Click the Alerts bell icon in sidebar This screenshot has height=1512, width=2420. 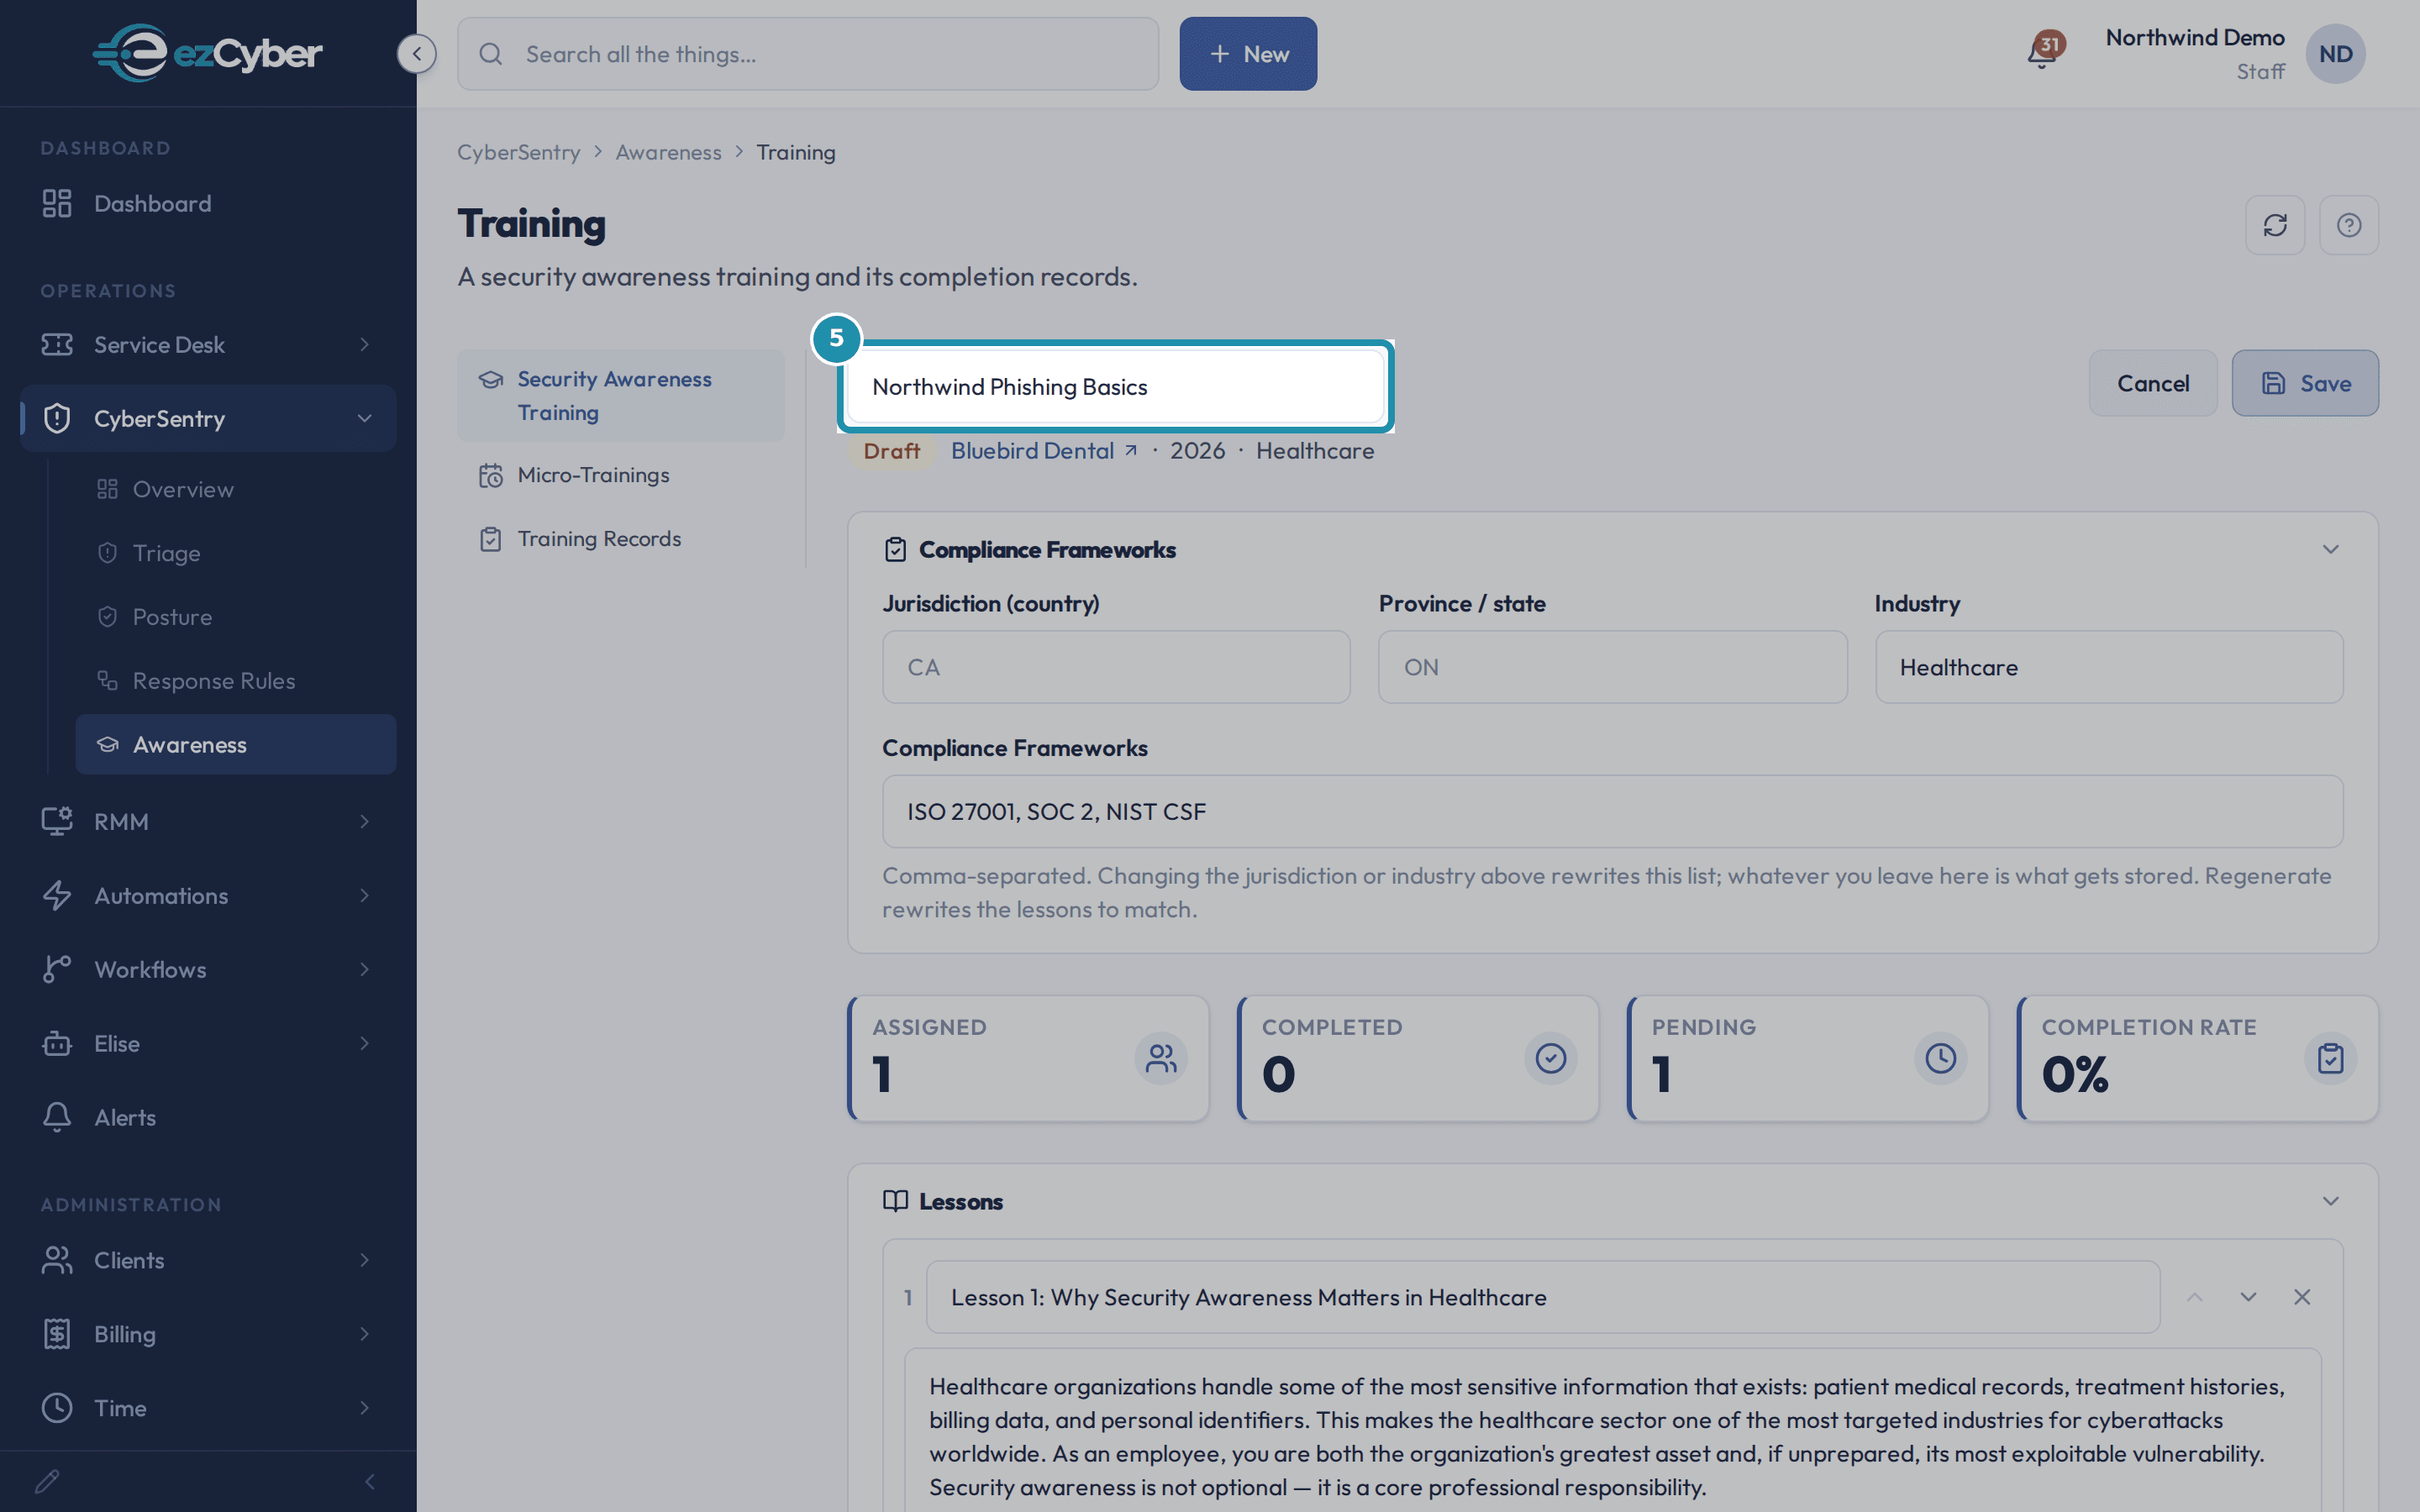57,1117
